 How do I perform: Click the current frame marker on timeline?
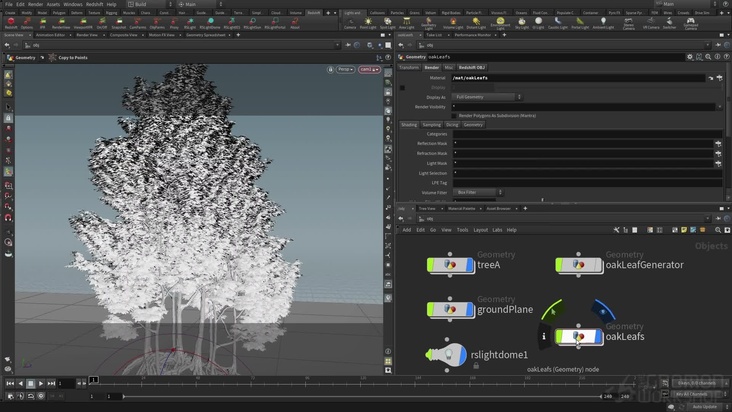point(94,380)
